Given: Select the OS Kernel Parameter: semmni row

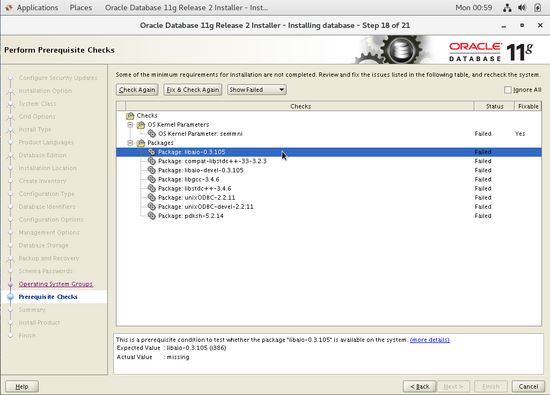Looking at the screenshot, I should click(329, 134).
